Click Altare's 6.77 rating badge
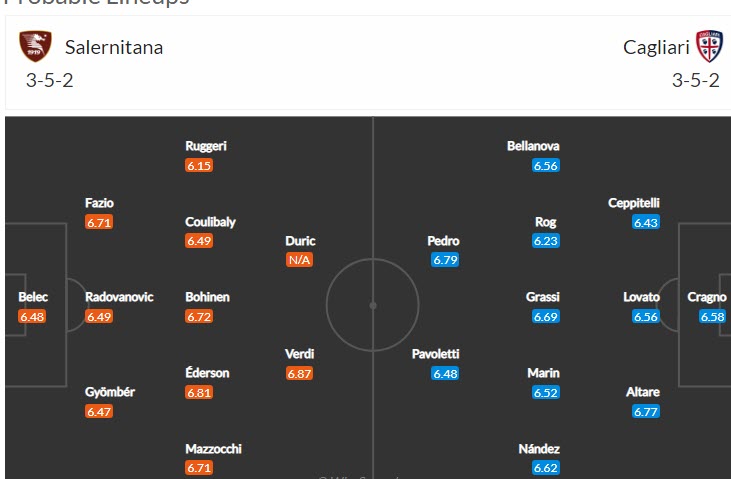731x479 pixels. tap(645, 411)
